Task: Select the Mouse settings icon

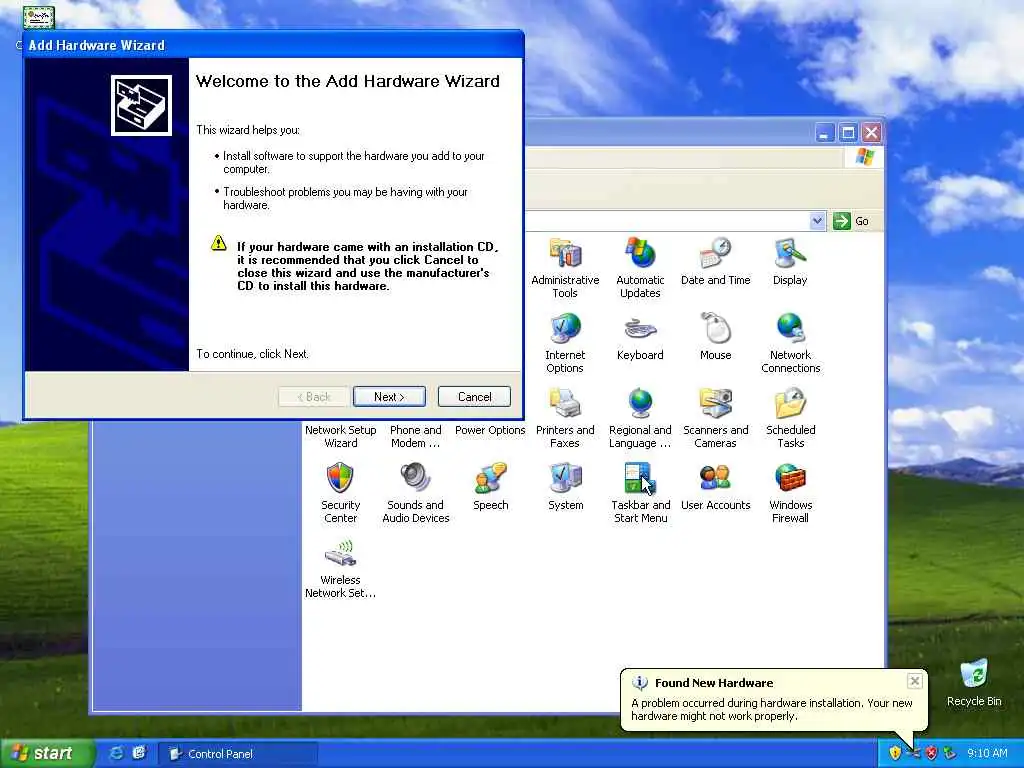Action: point(715,328)
